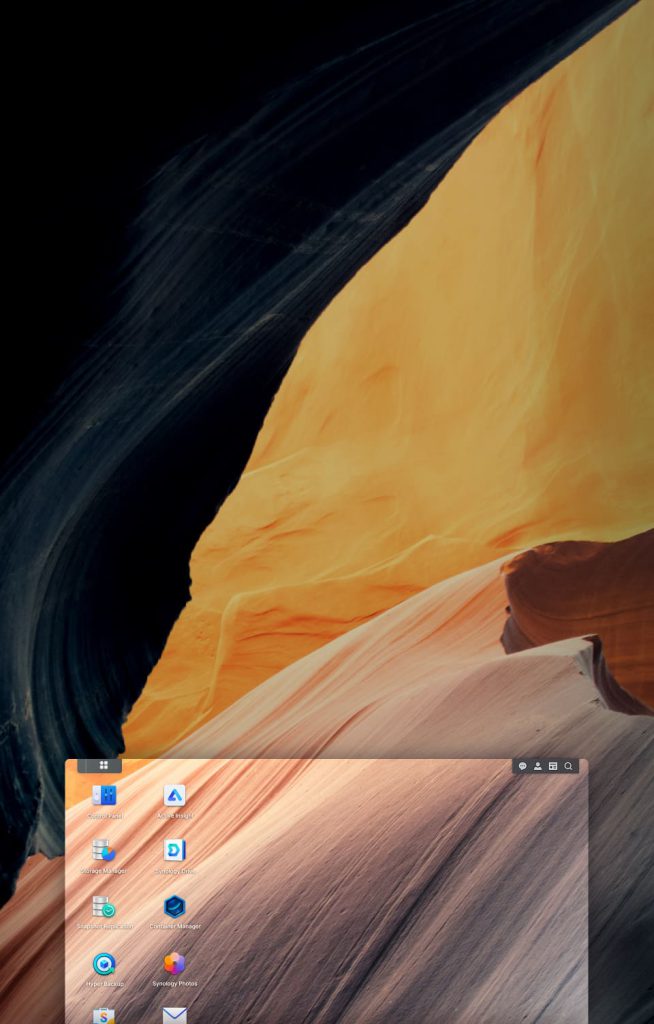Open the Storage Manager icon

point(104,851)
